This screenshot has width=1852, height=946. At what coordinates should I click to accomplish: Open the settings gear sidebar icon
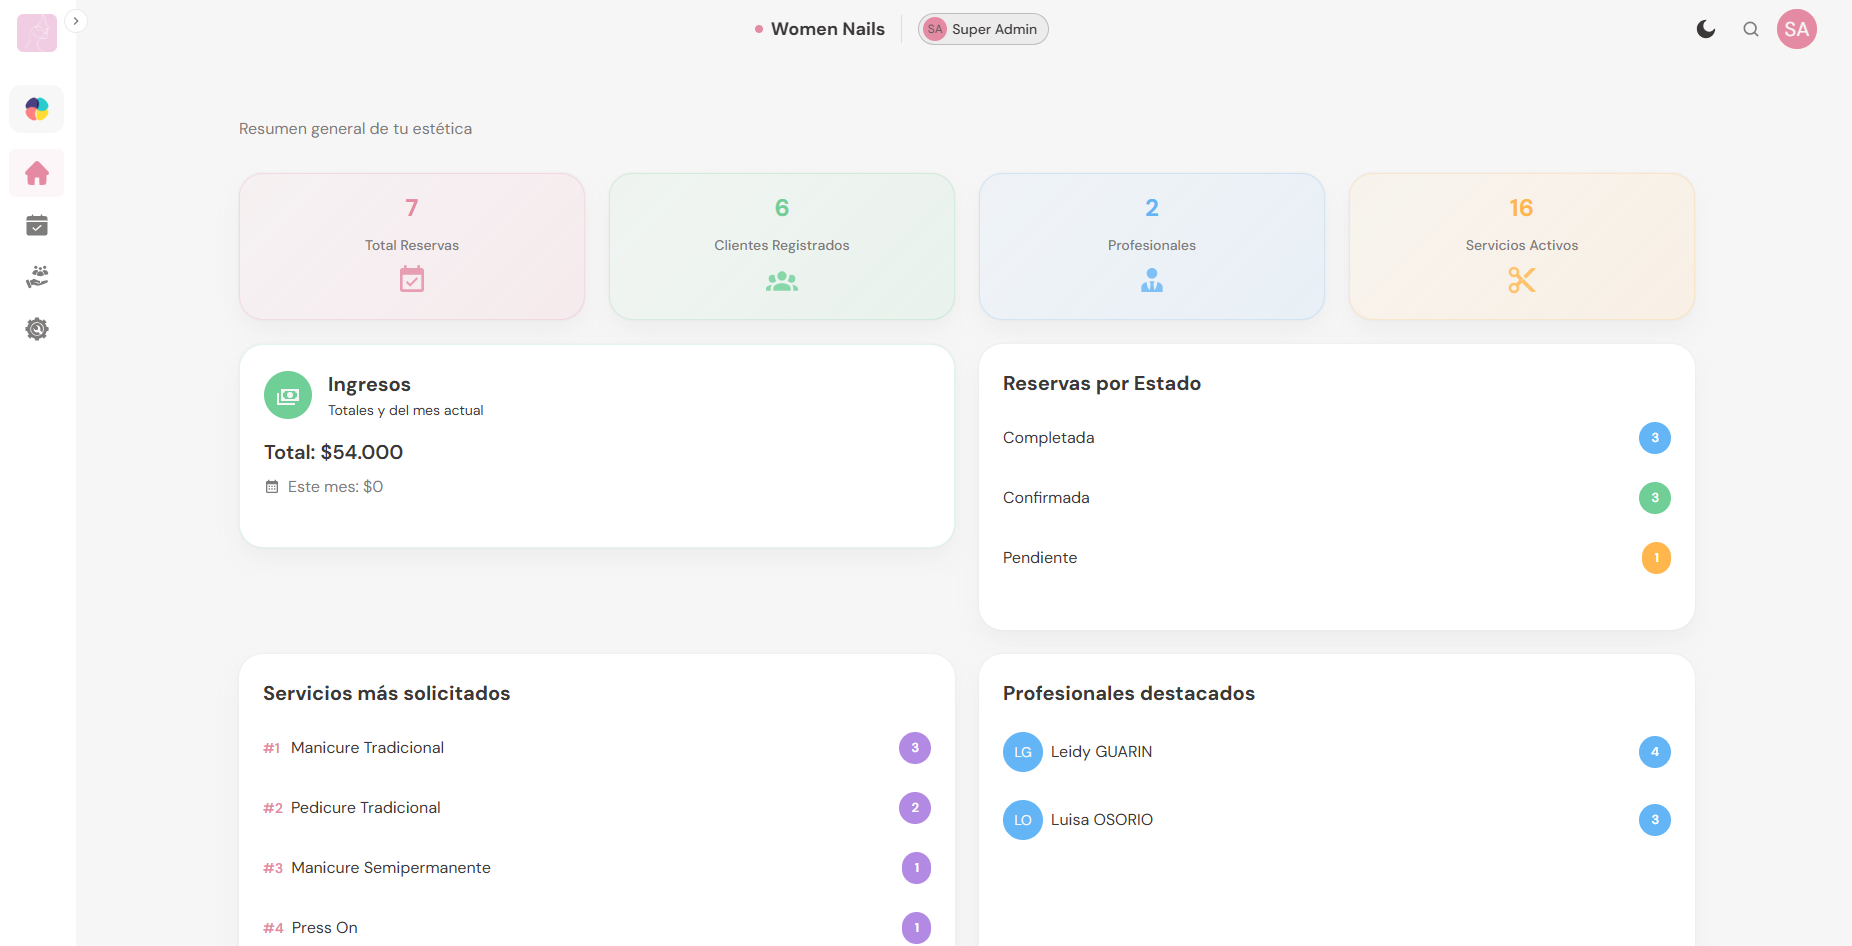click(x=37, y=329)
